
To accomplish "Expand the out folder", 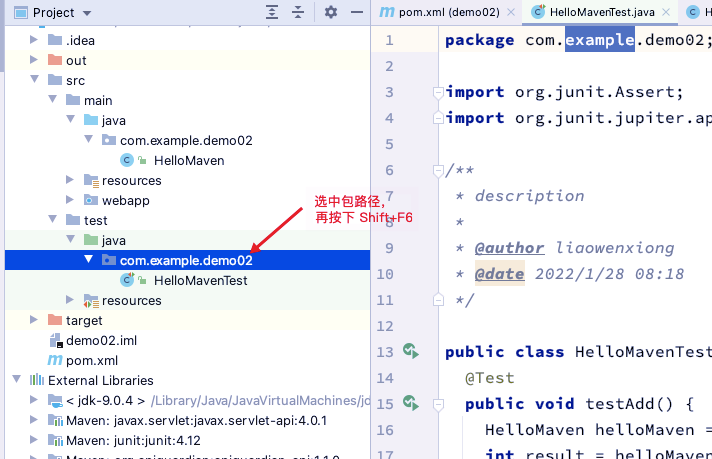I will coord(34,60).
